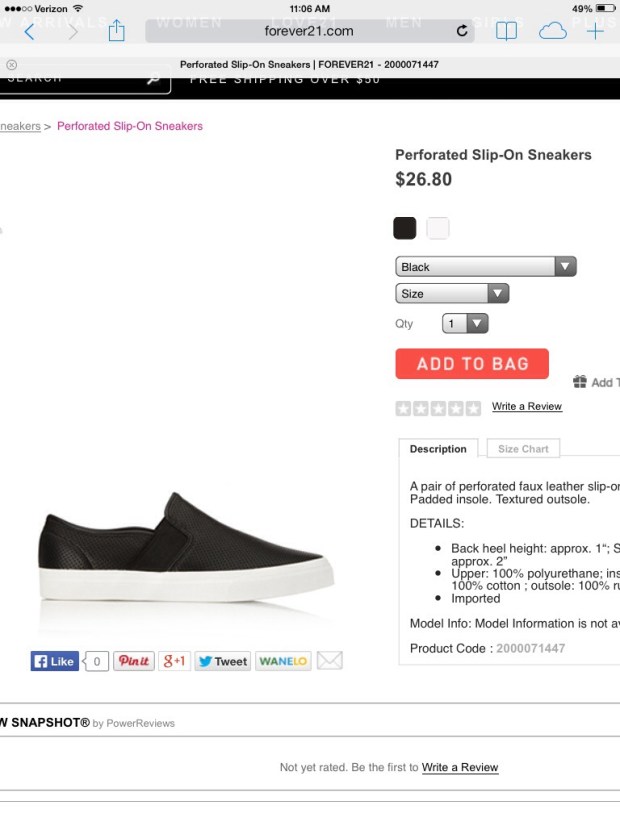620x826 pixels.
Task: Open the Safari bookmarks book icon
Action: (507, 31)
